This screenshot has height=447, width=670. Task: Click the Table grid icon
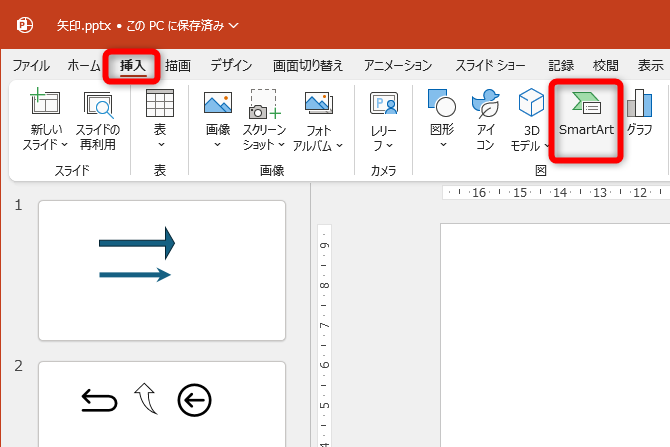160,103
